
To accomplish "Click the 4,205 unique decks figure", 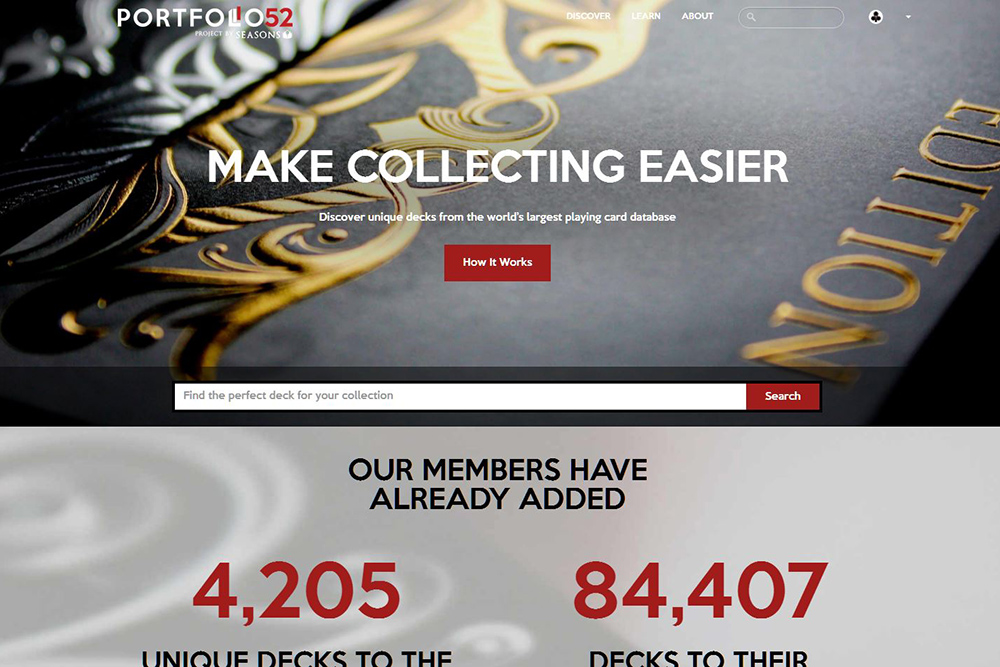I will pos(297,591).
